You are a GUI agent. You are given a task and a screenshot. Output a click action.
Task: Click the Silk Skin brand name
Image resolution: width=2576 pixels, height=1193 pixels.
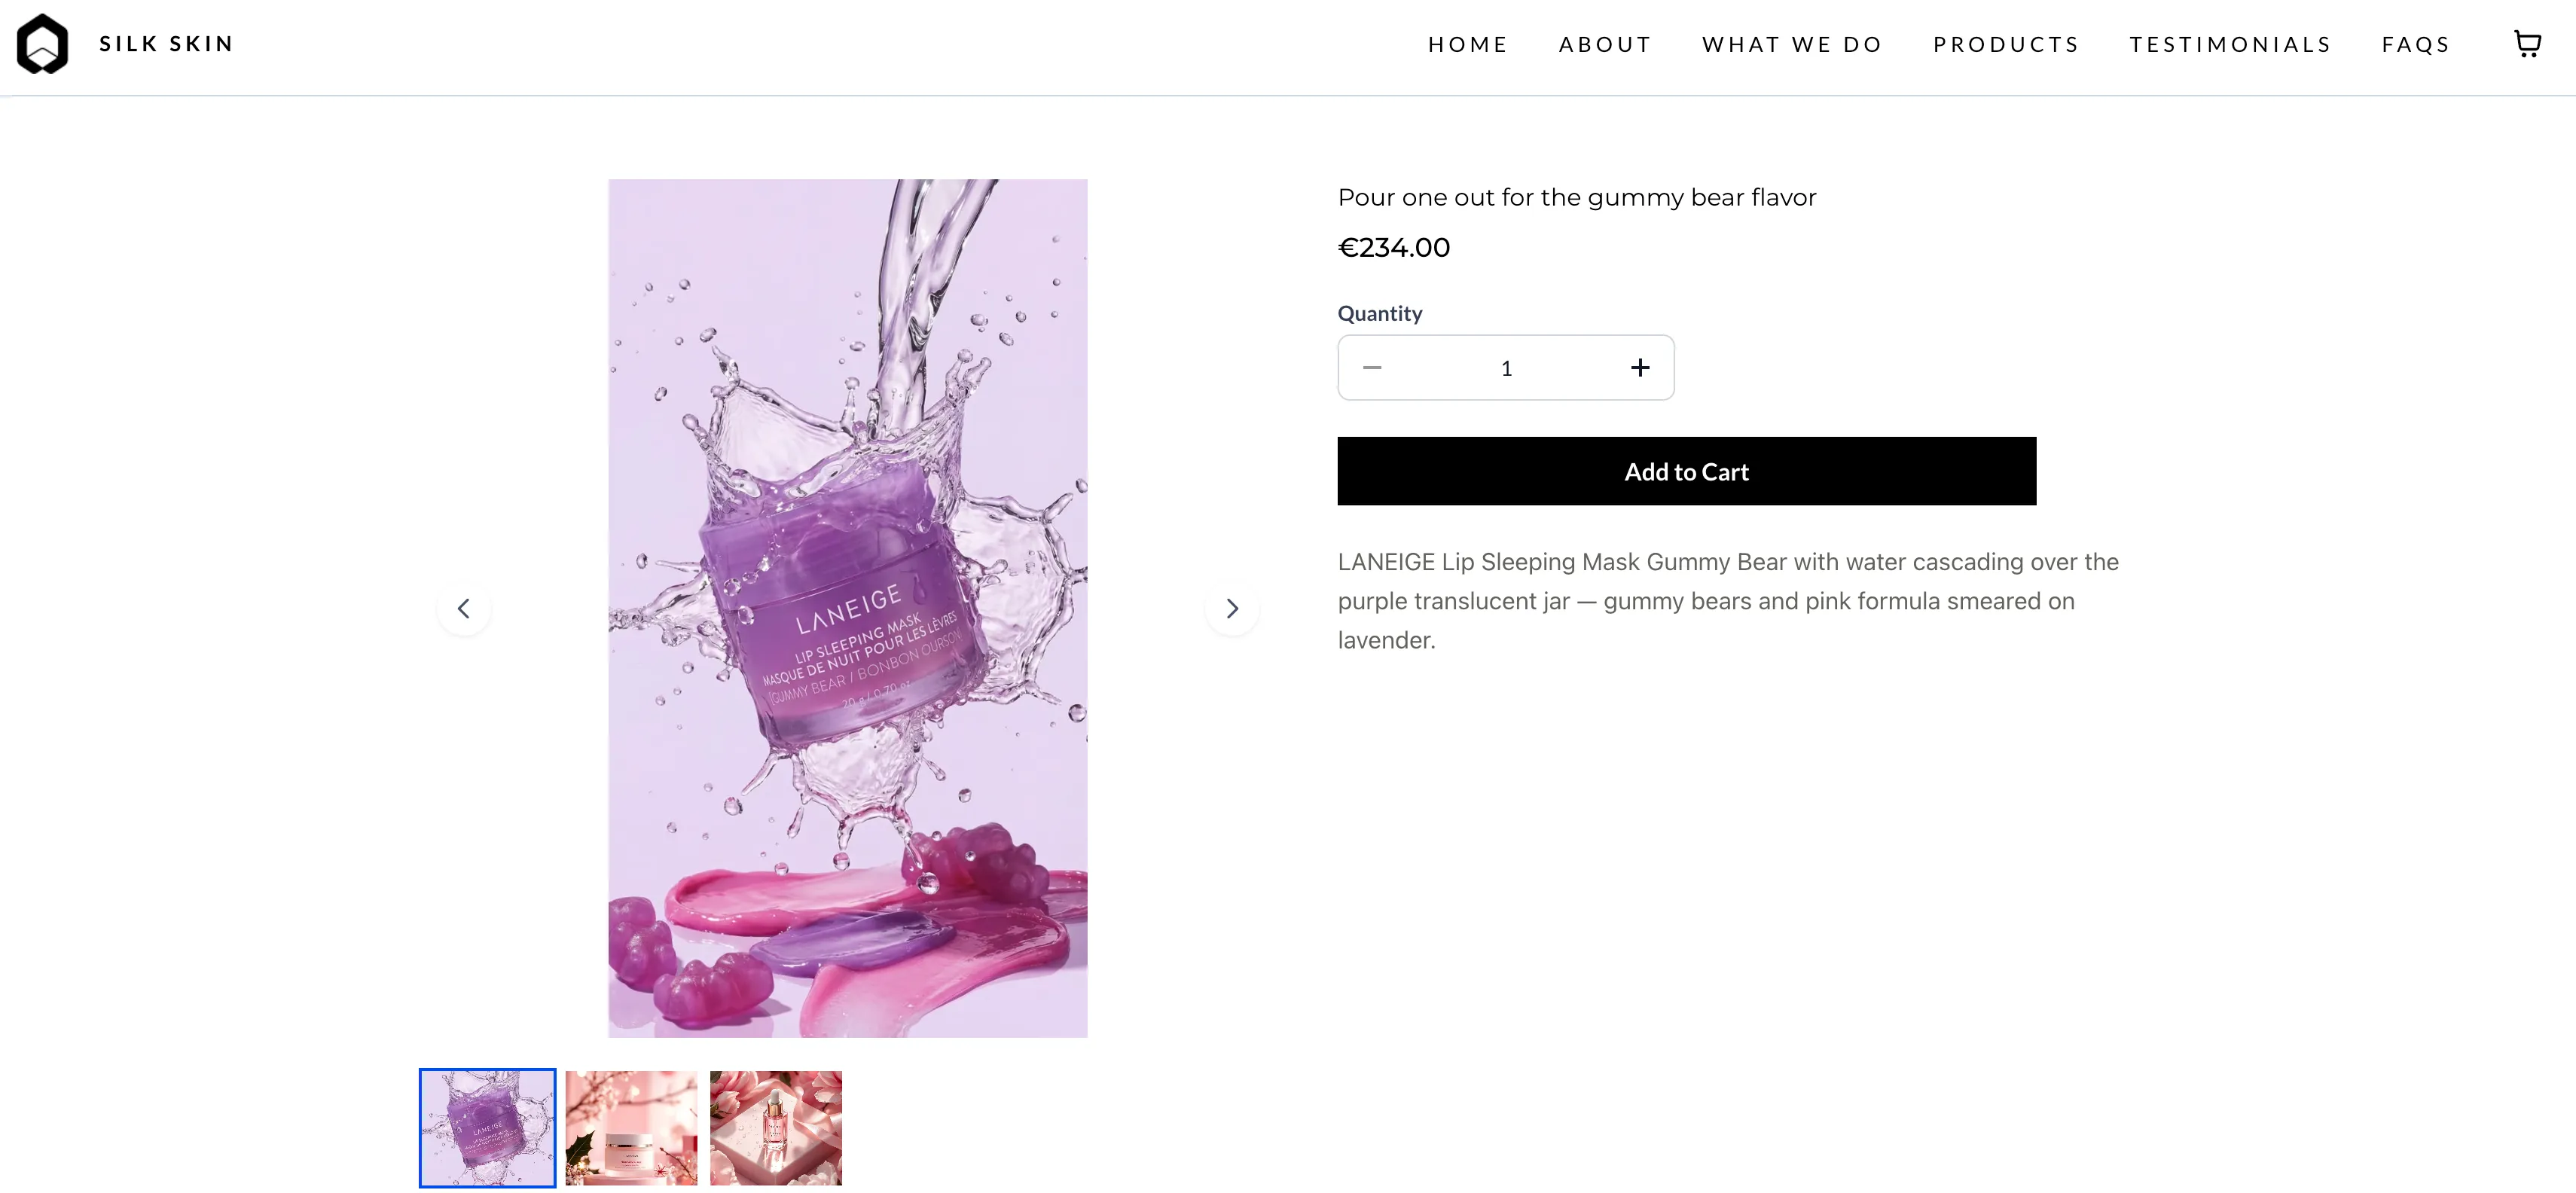(166, 44)
